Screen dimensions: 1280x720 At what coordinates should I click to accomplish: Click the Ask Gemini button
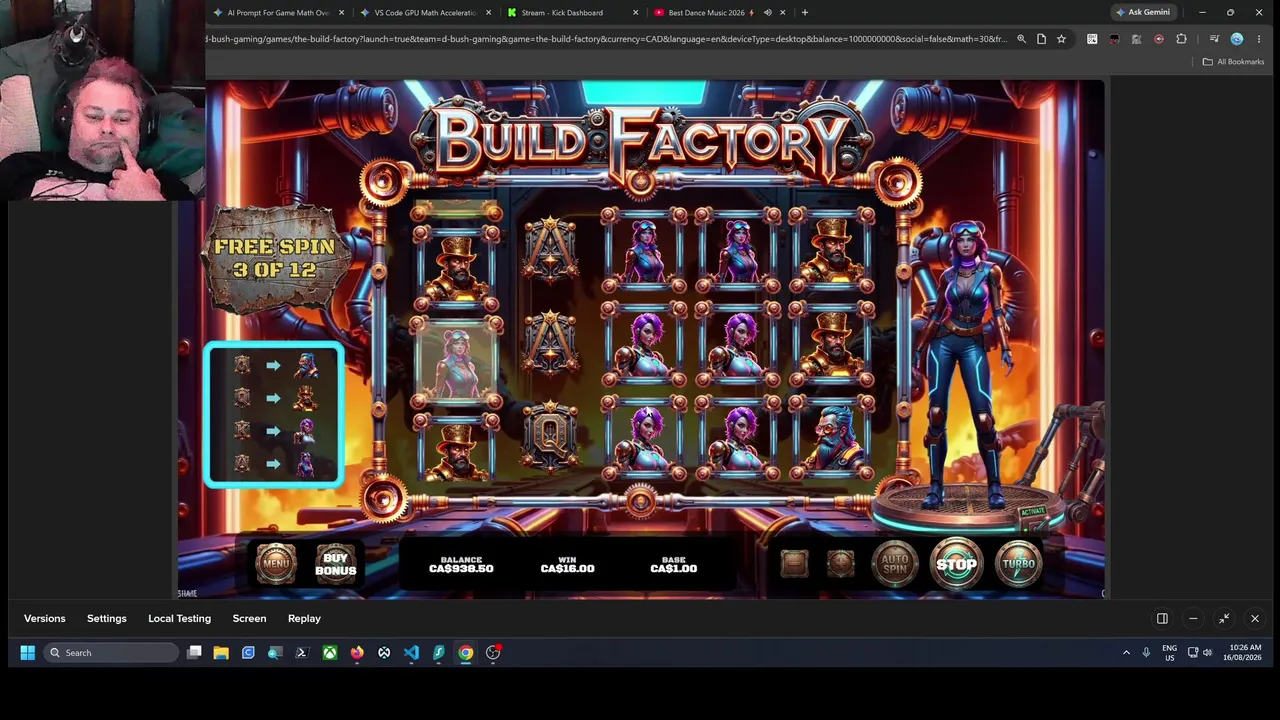pos(1144,13)
